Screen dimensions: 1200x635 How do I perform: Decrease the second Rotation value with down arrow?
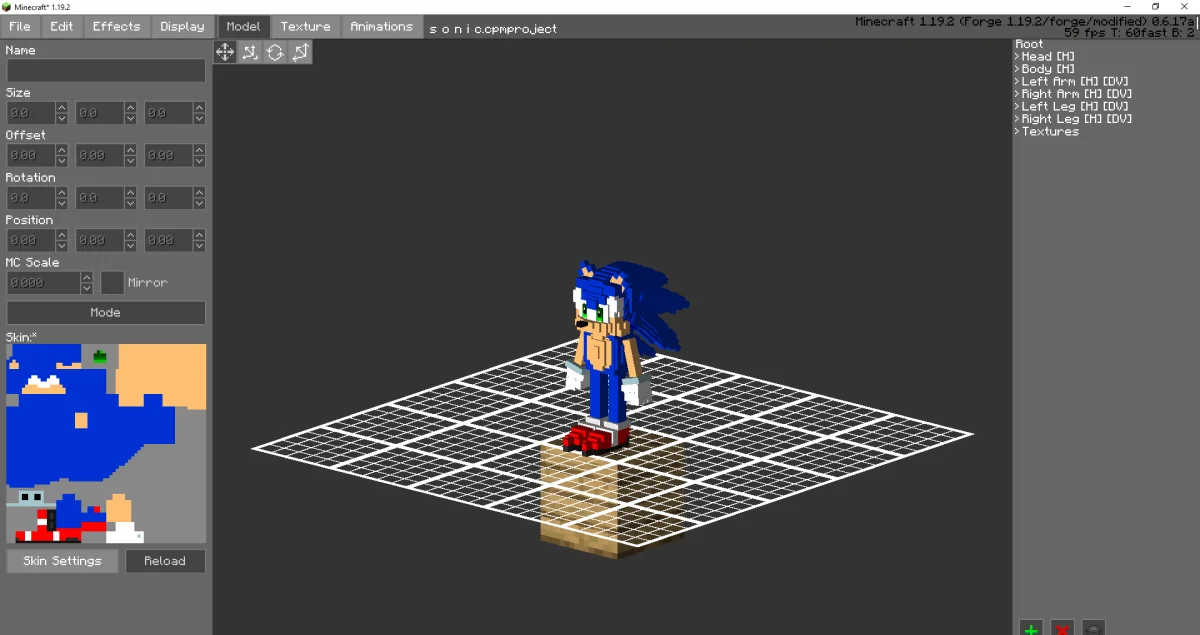tap(130, 204)
